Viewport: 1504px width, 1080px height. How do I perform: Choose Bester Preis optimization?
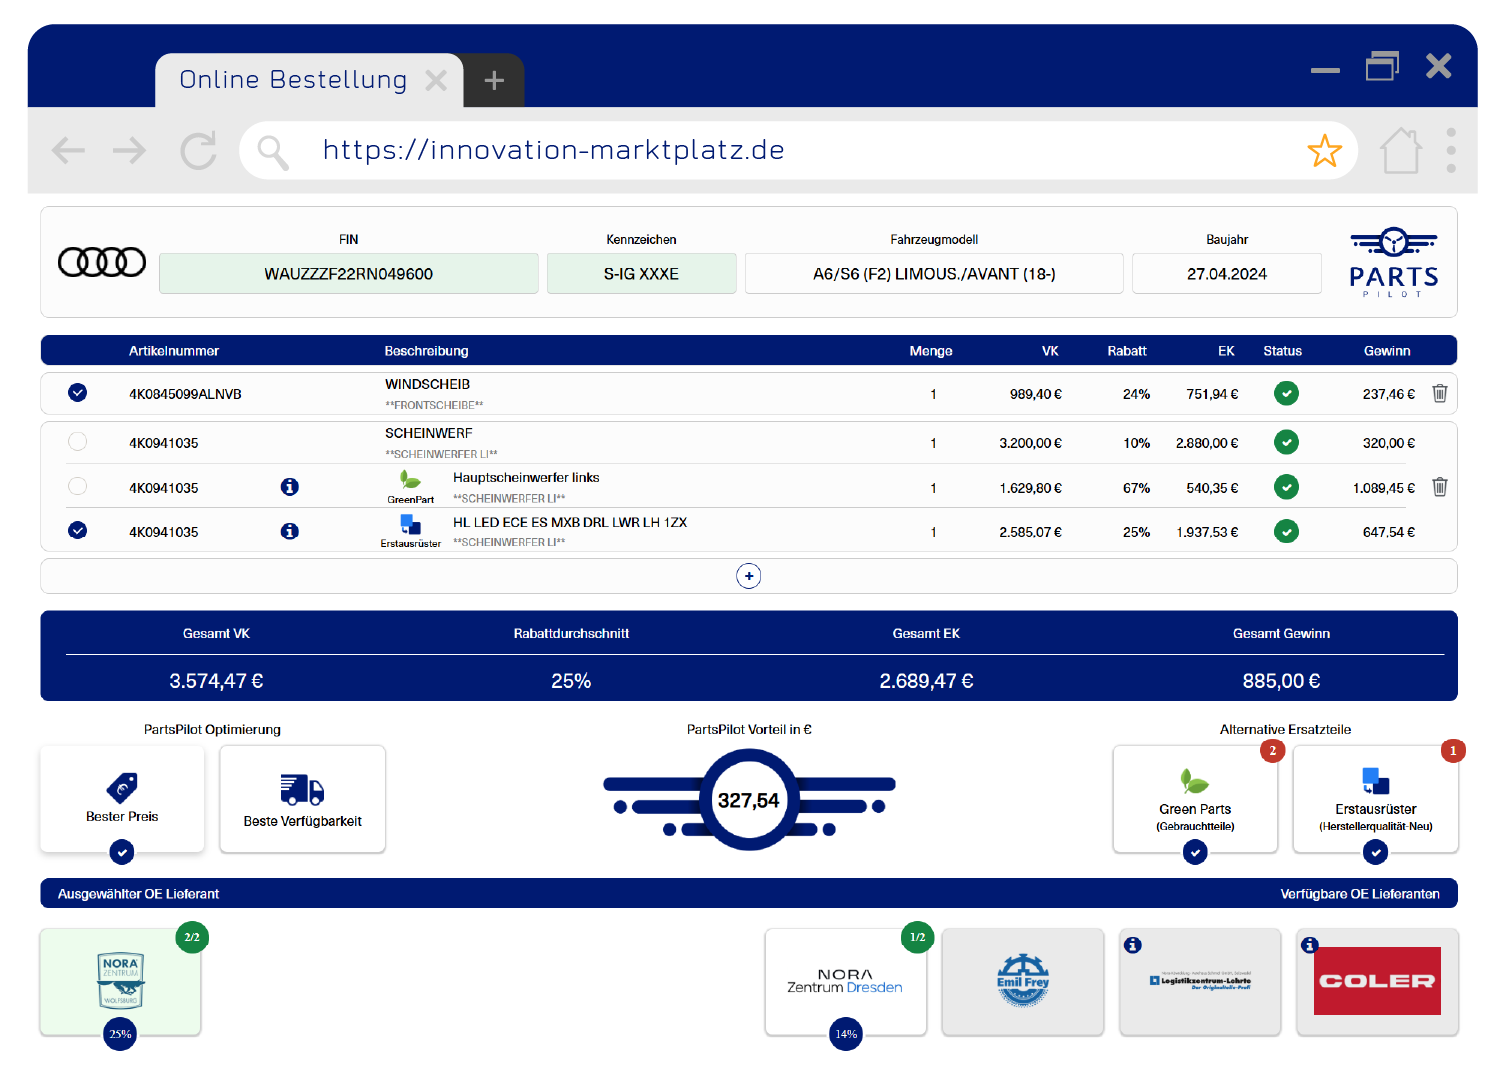(x=122, y=800)
